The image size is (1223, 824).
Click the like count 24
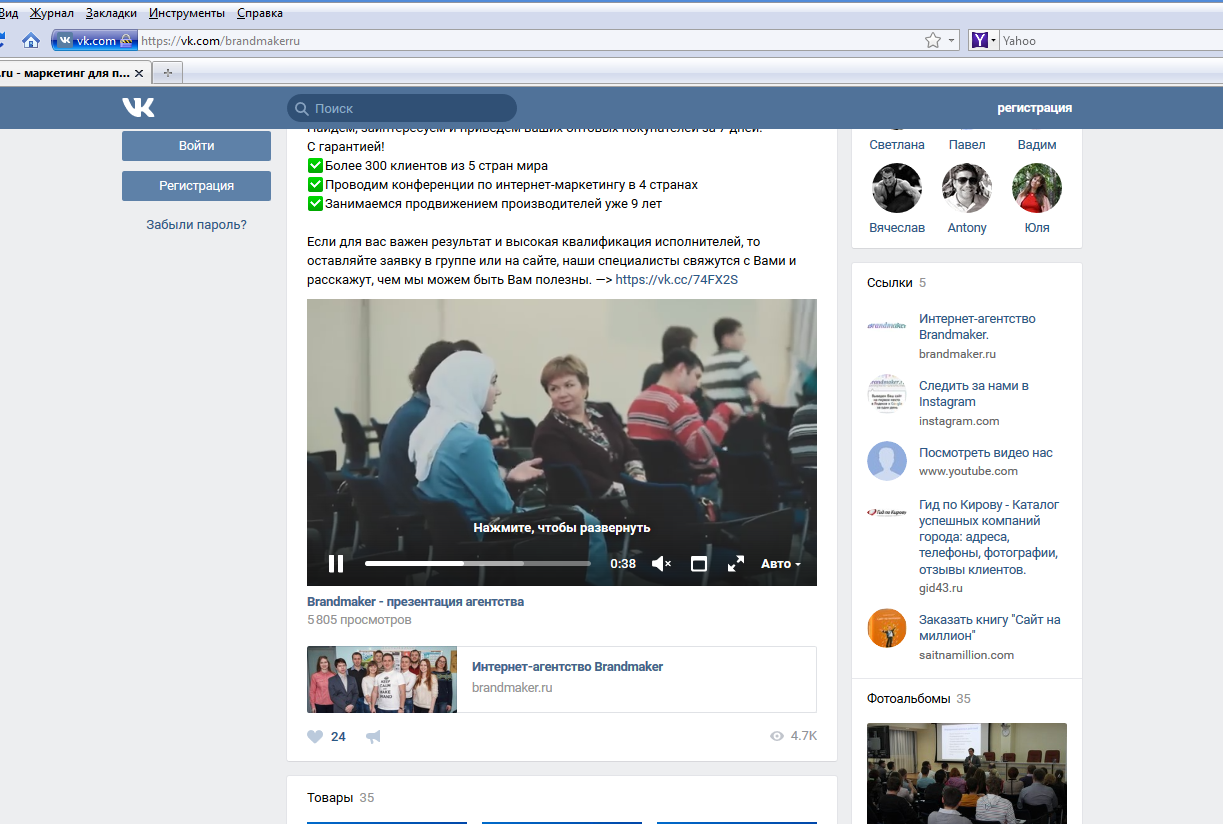click(x=338, y=737)
